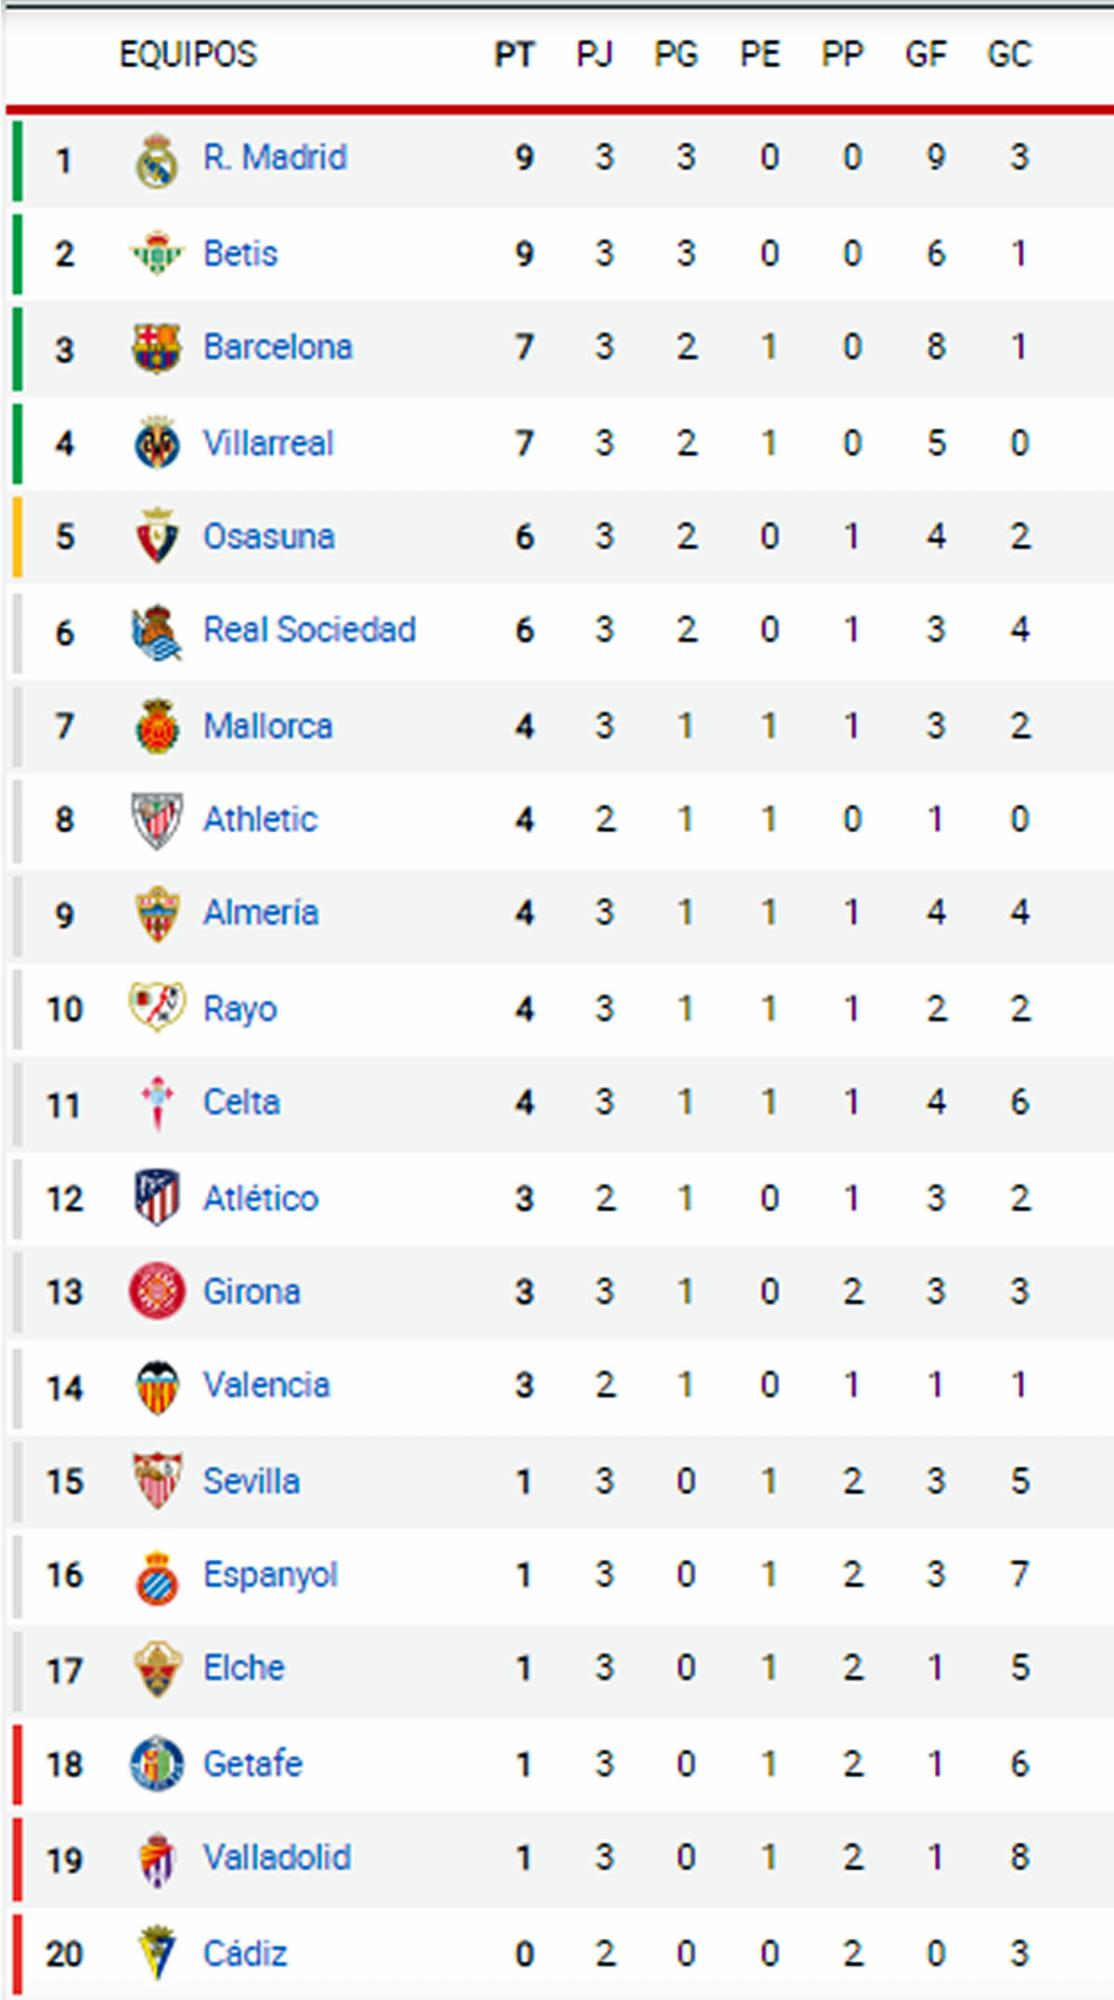Open the Osasuna team link
The height and width of the screenshot is (2000, 1114).
click(268, 537)
